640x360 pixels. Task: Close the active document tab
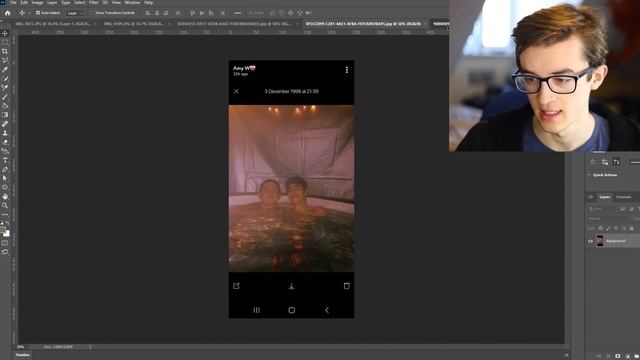[424, 24]
